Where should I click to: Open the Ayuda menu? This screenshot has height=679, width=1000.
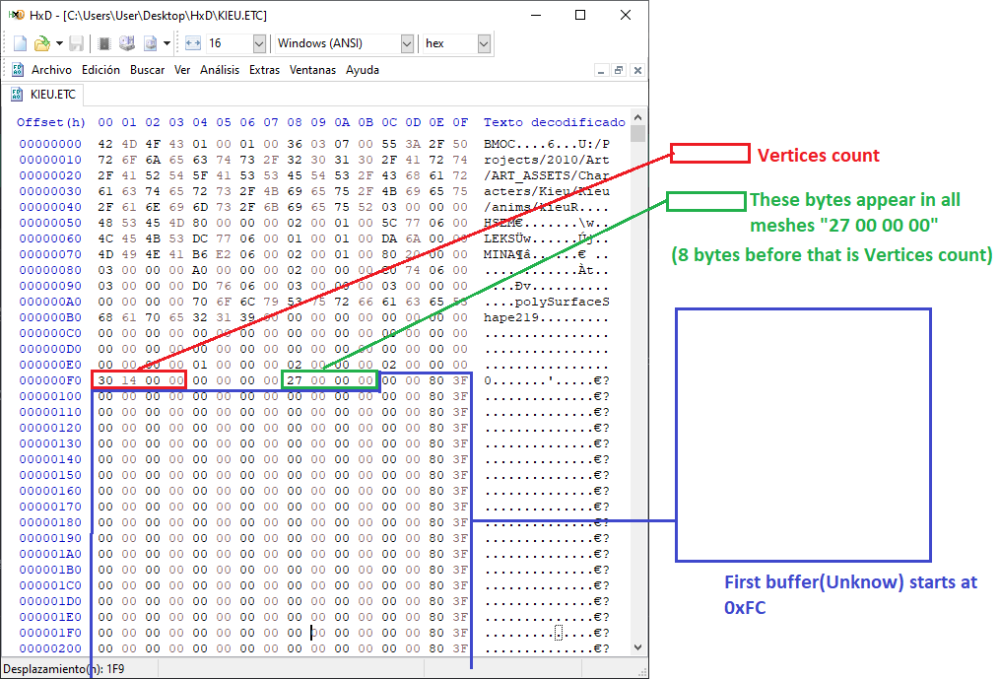pos(362,70)
